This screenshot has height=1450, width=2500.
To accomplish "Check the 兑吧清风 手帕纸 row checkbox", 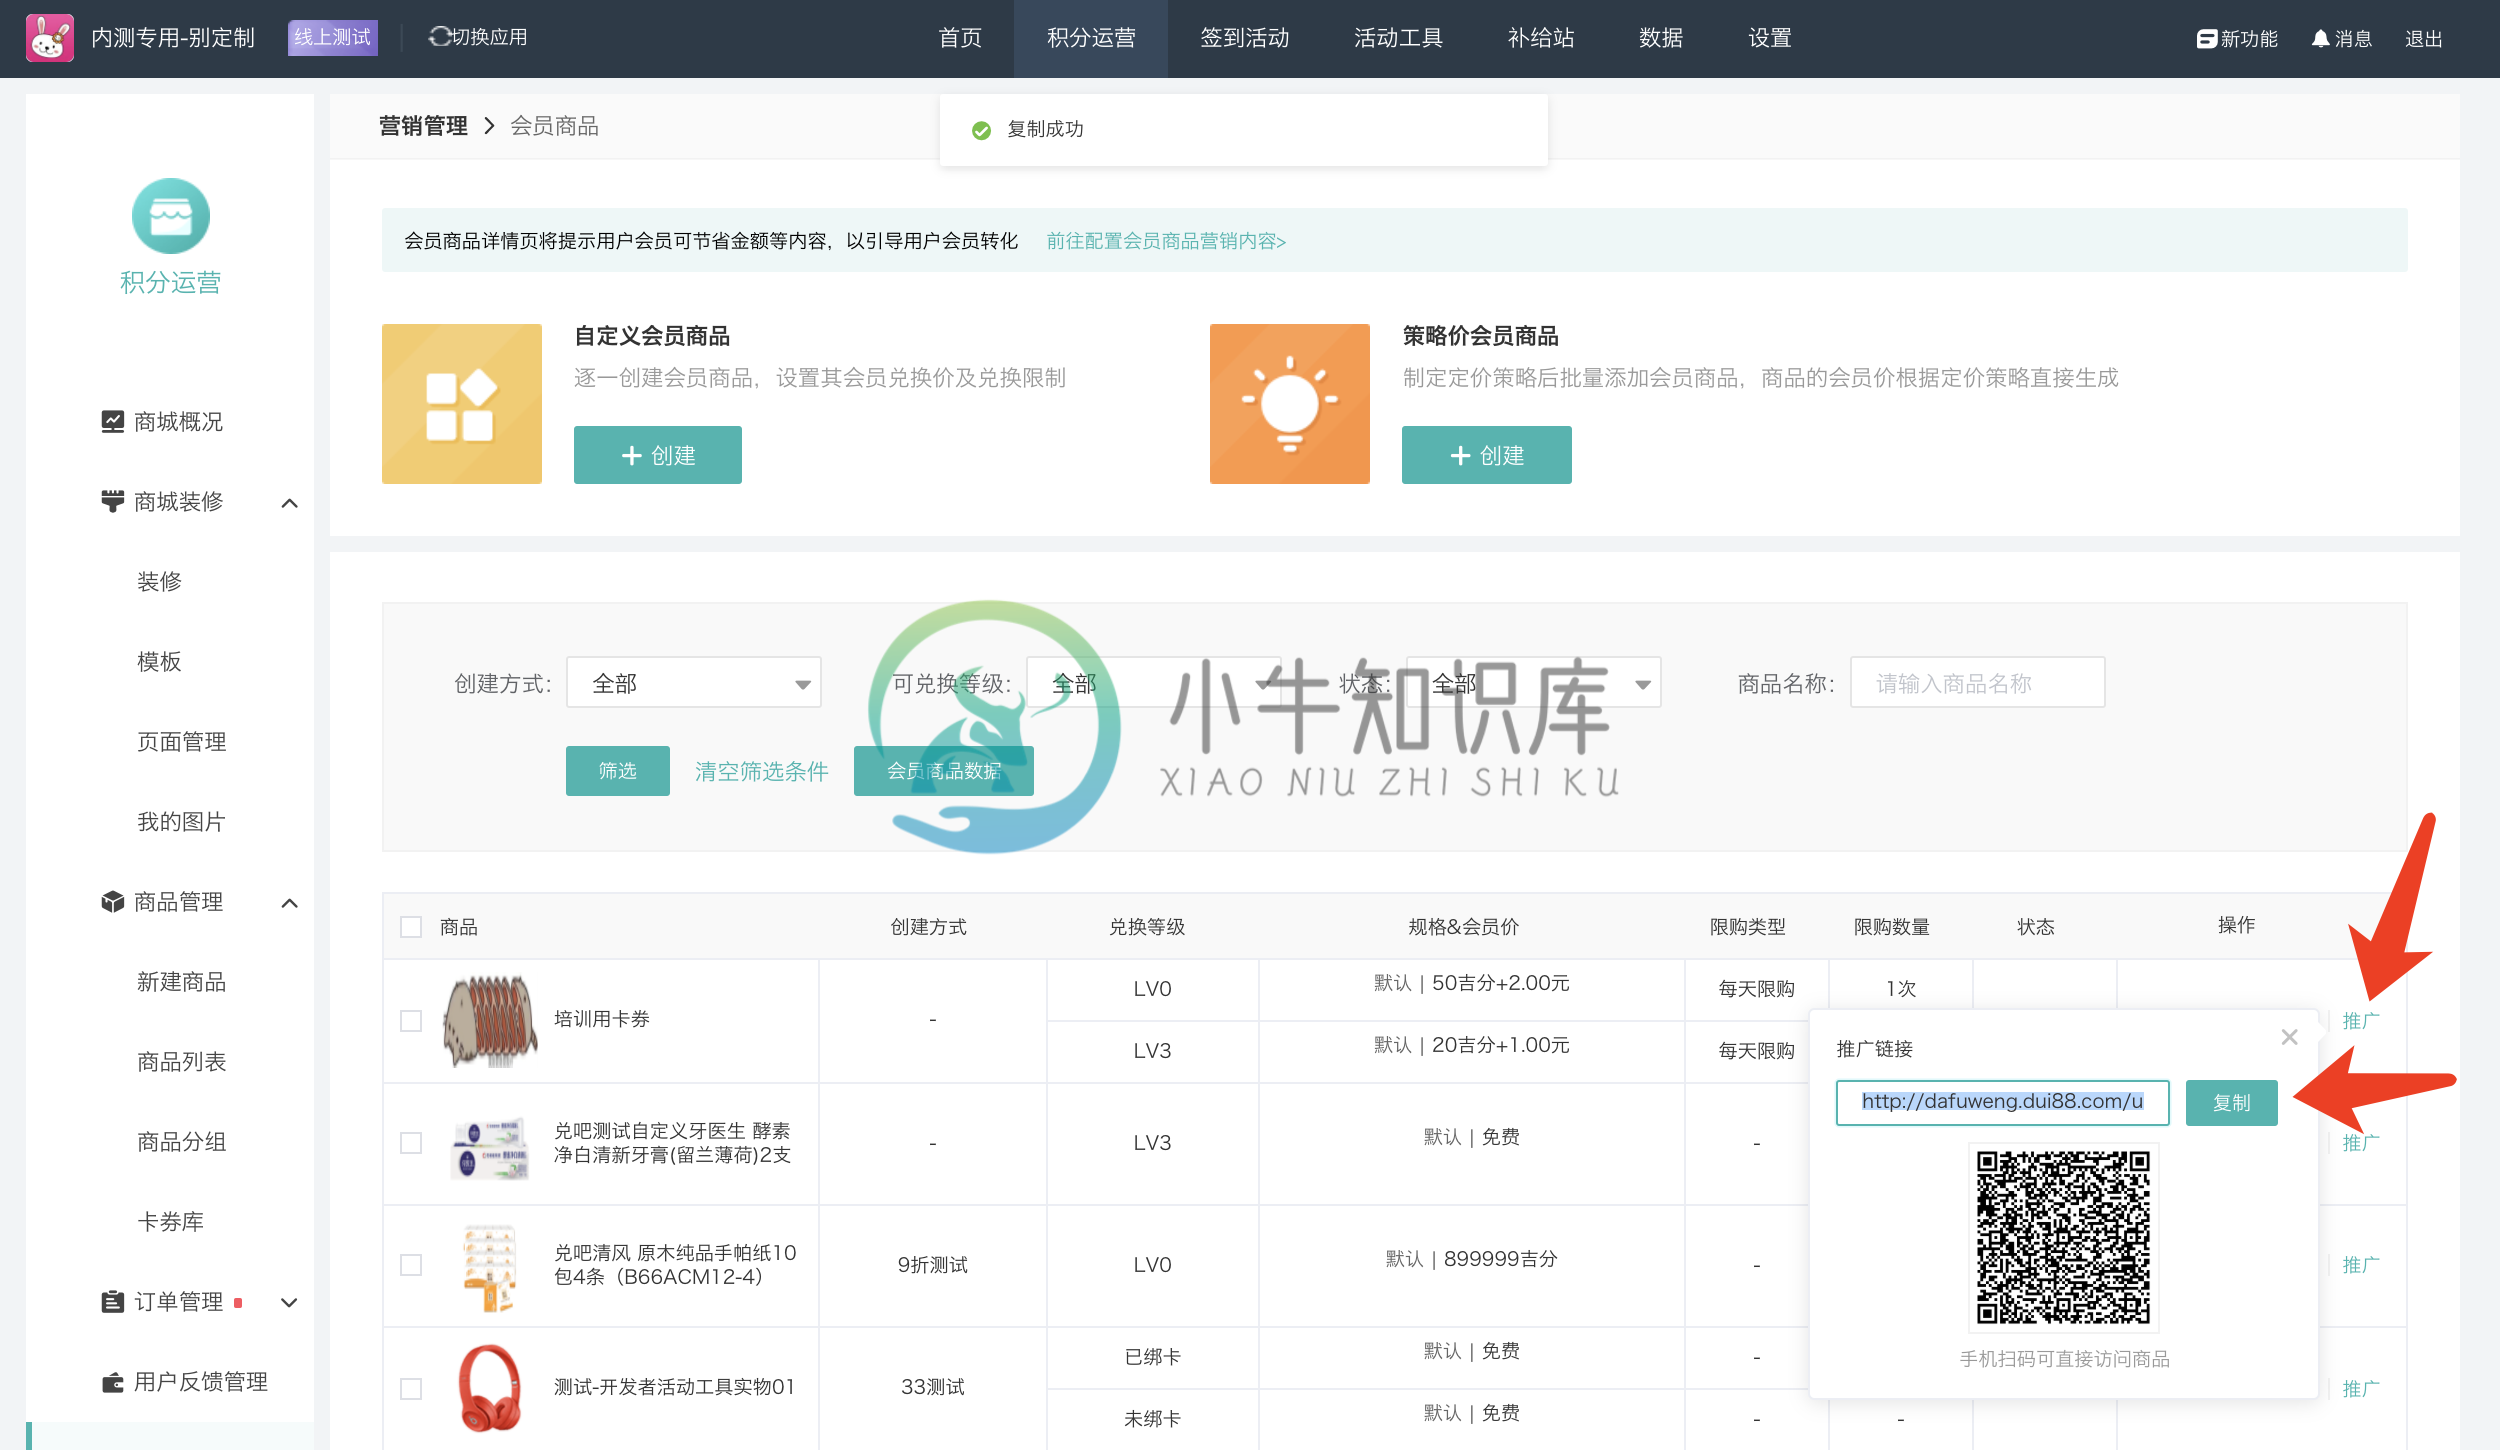I will pyautogui.click(x=411, y=1265).
